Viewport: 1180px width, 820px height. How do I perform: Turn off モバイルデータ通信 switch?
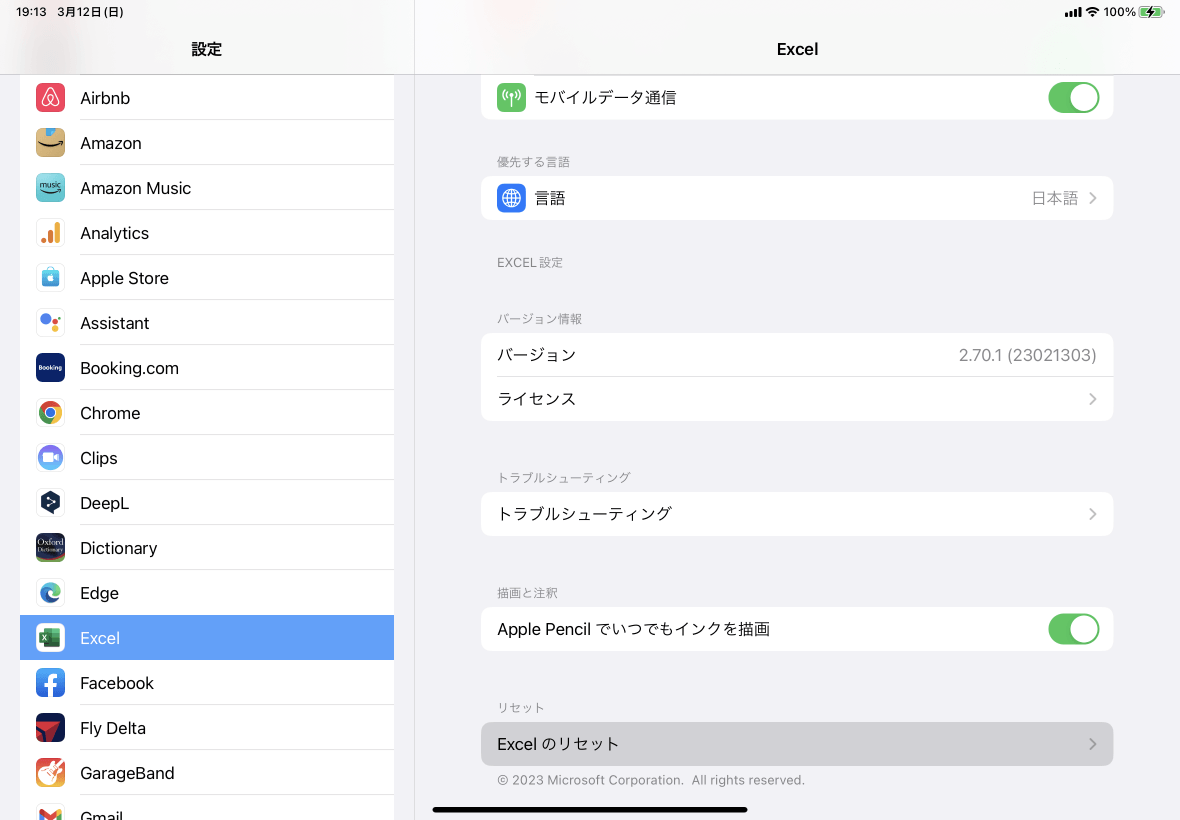click(1073, 98)
